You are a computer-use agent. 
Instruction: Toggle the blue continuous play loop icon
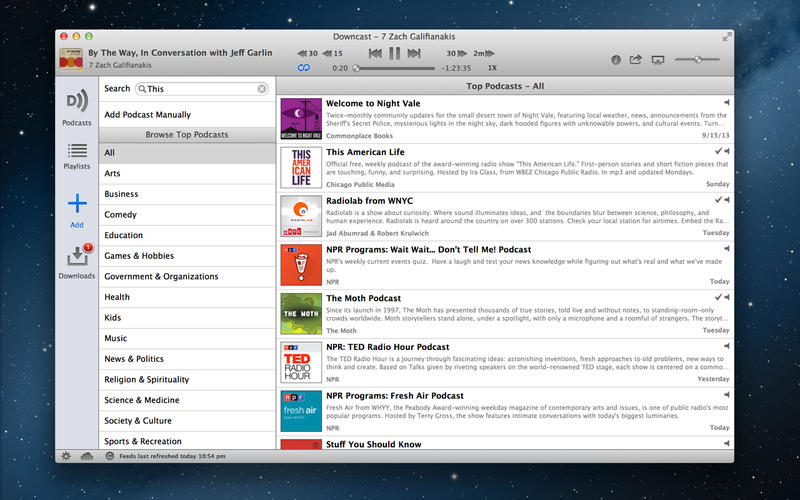point(304,68)
